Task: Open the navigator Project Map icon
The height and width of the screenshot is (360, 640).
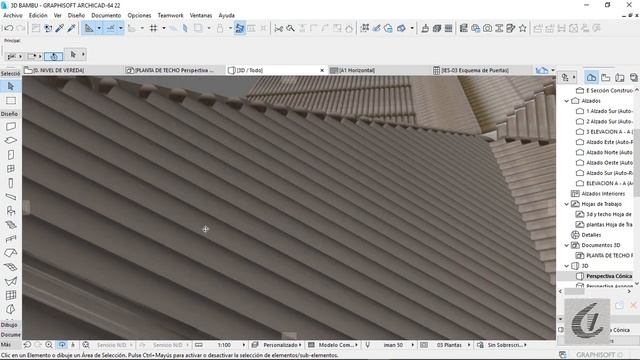Action: [x=591, y=77]
